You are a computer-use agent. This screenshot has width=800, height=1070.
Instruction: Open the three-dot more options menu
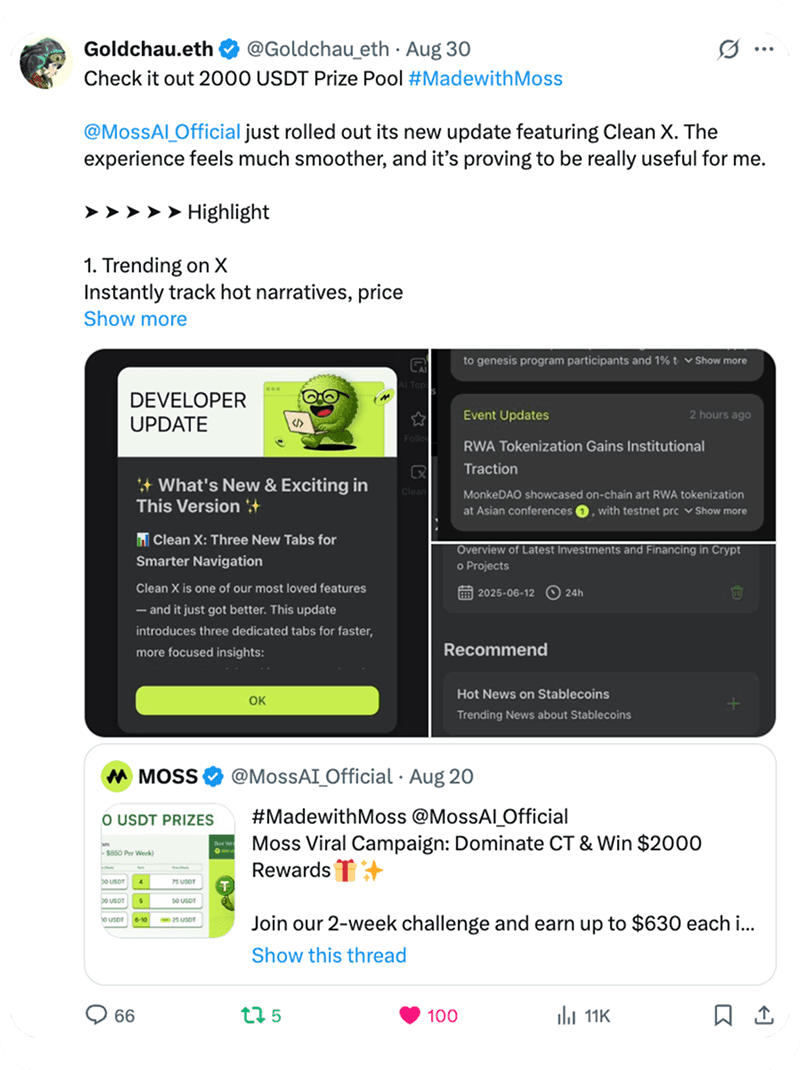pyautogui.click(x=764, y=49)
